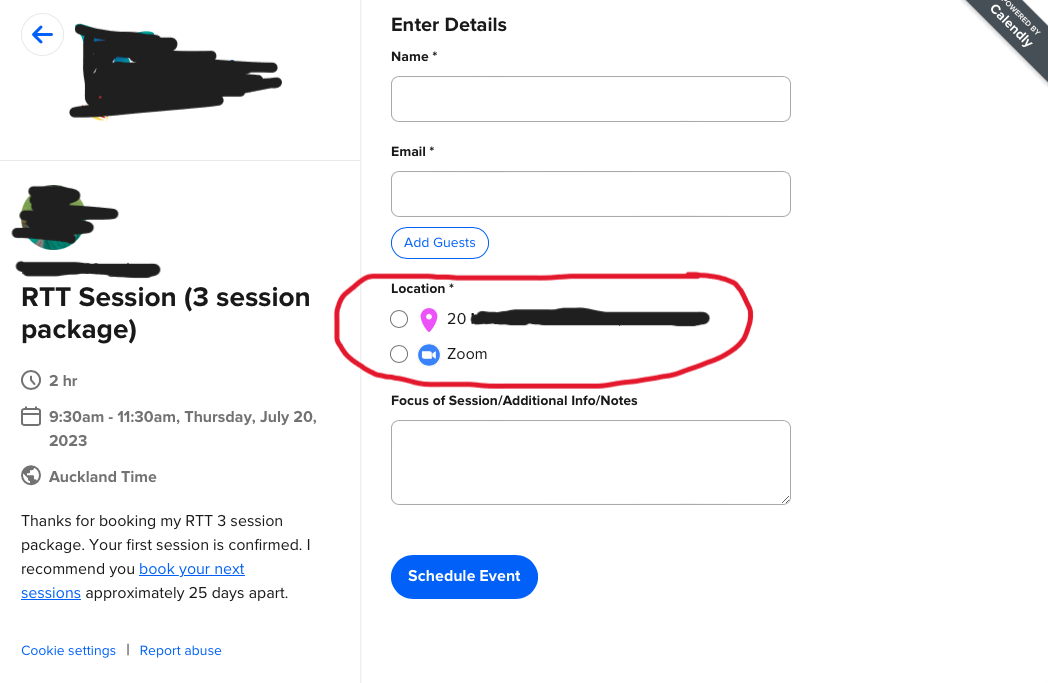Click the clock duration icon
1048x683 pixels.
point(31,380)
